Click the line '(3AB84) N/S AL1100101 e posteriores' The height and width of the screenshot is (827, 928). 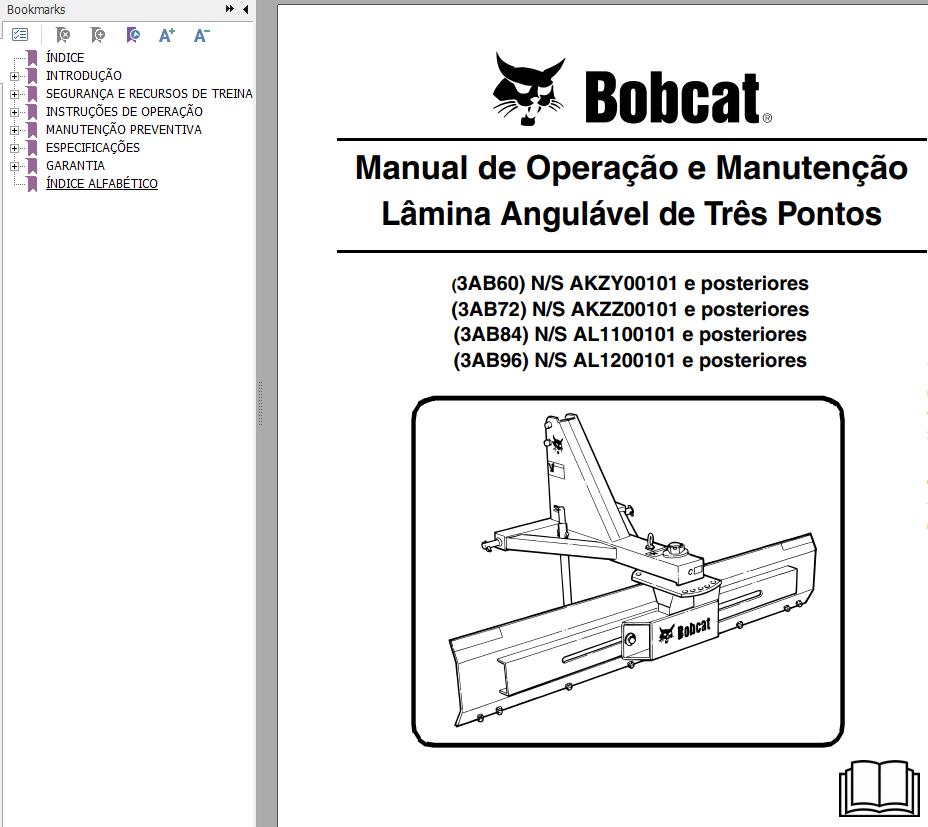pyautogui.click(x=630, y=334)
